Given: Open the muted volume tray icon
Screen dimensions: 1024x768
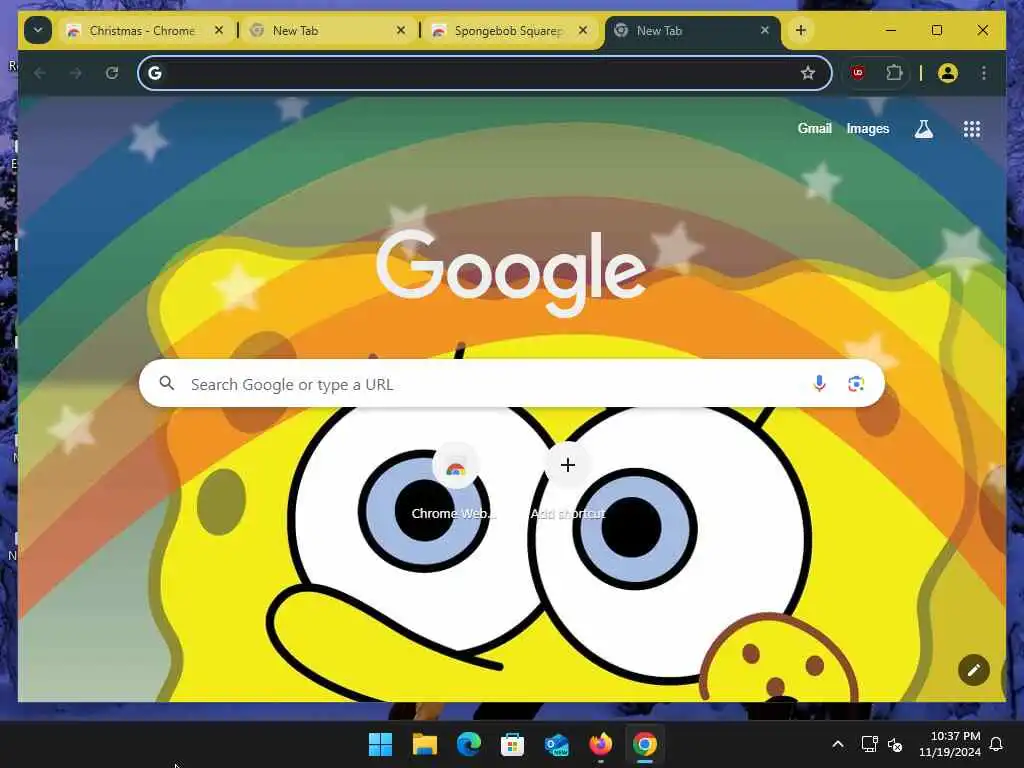Looking at the screenshot, I should tap(895, 744).
